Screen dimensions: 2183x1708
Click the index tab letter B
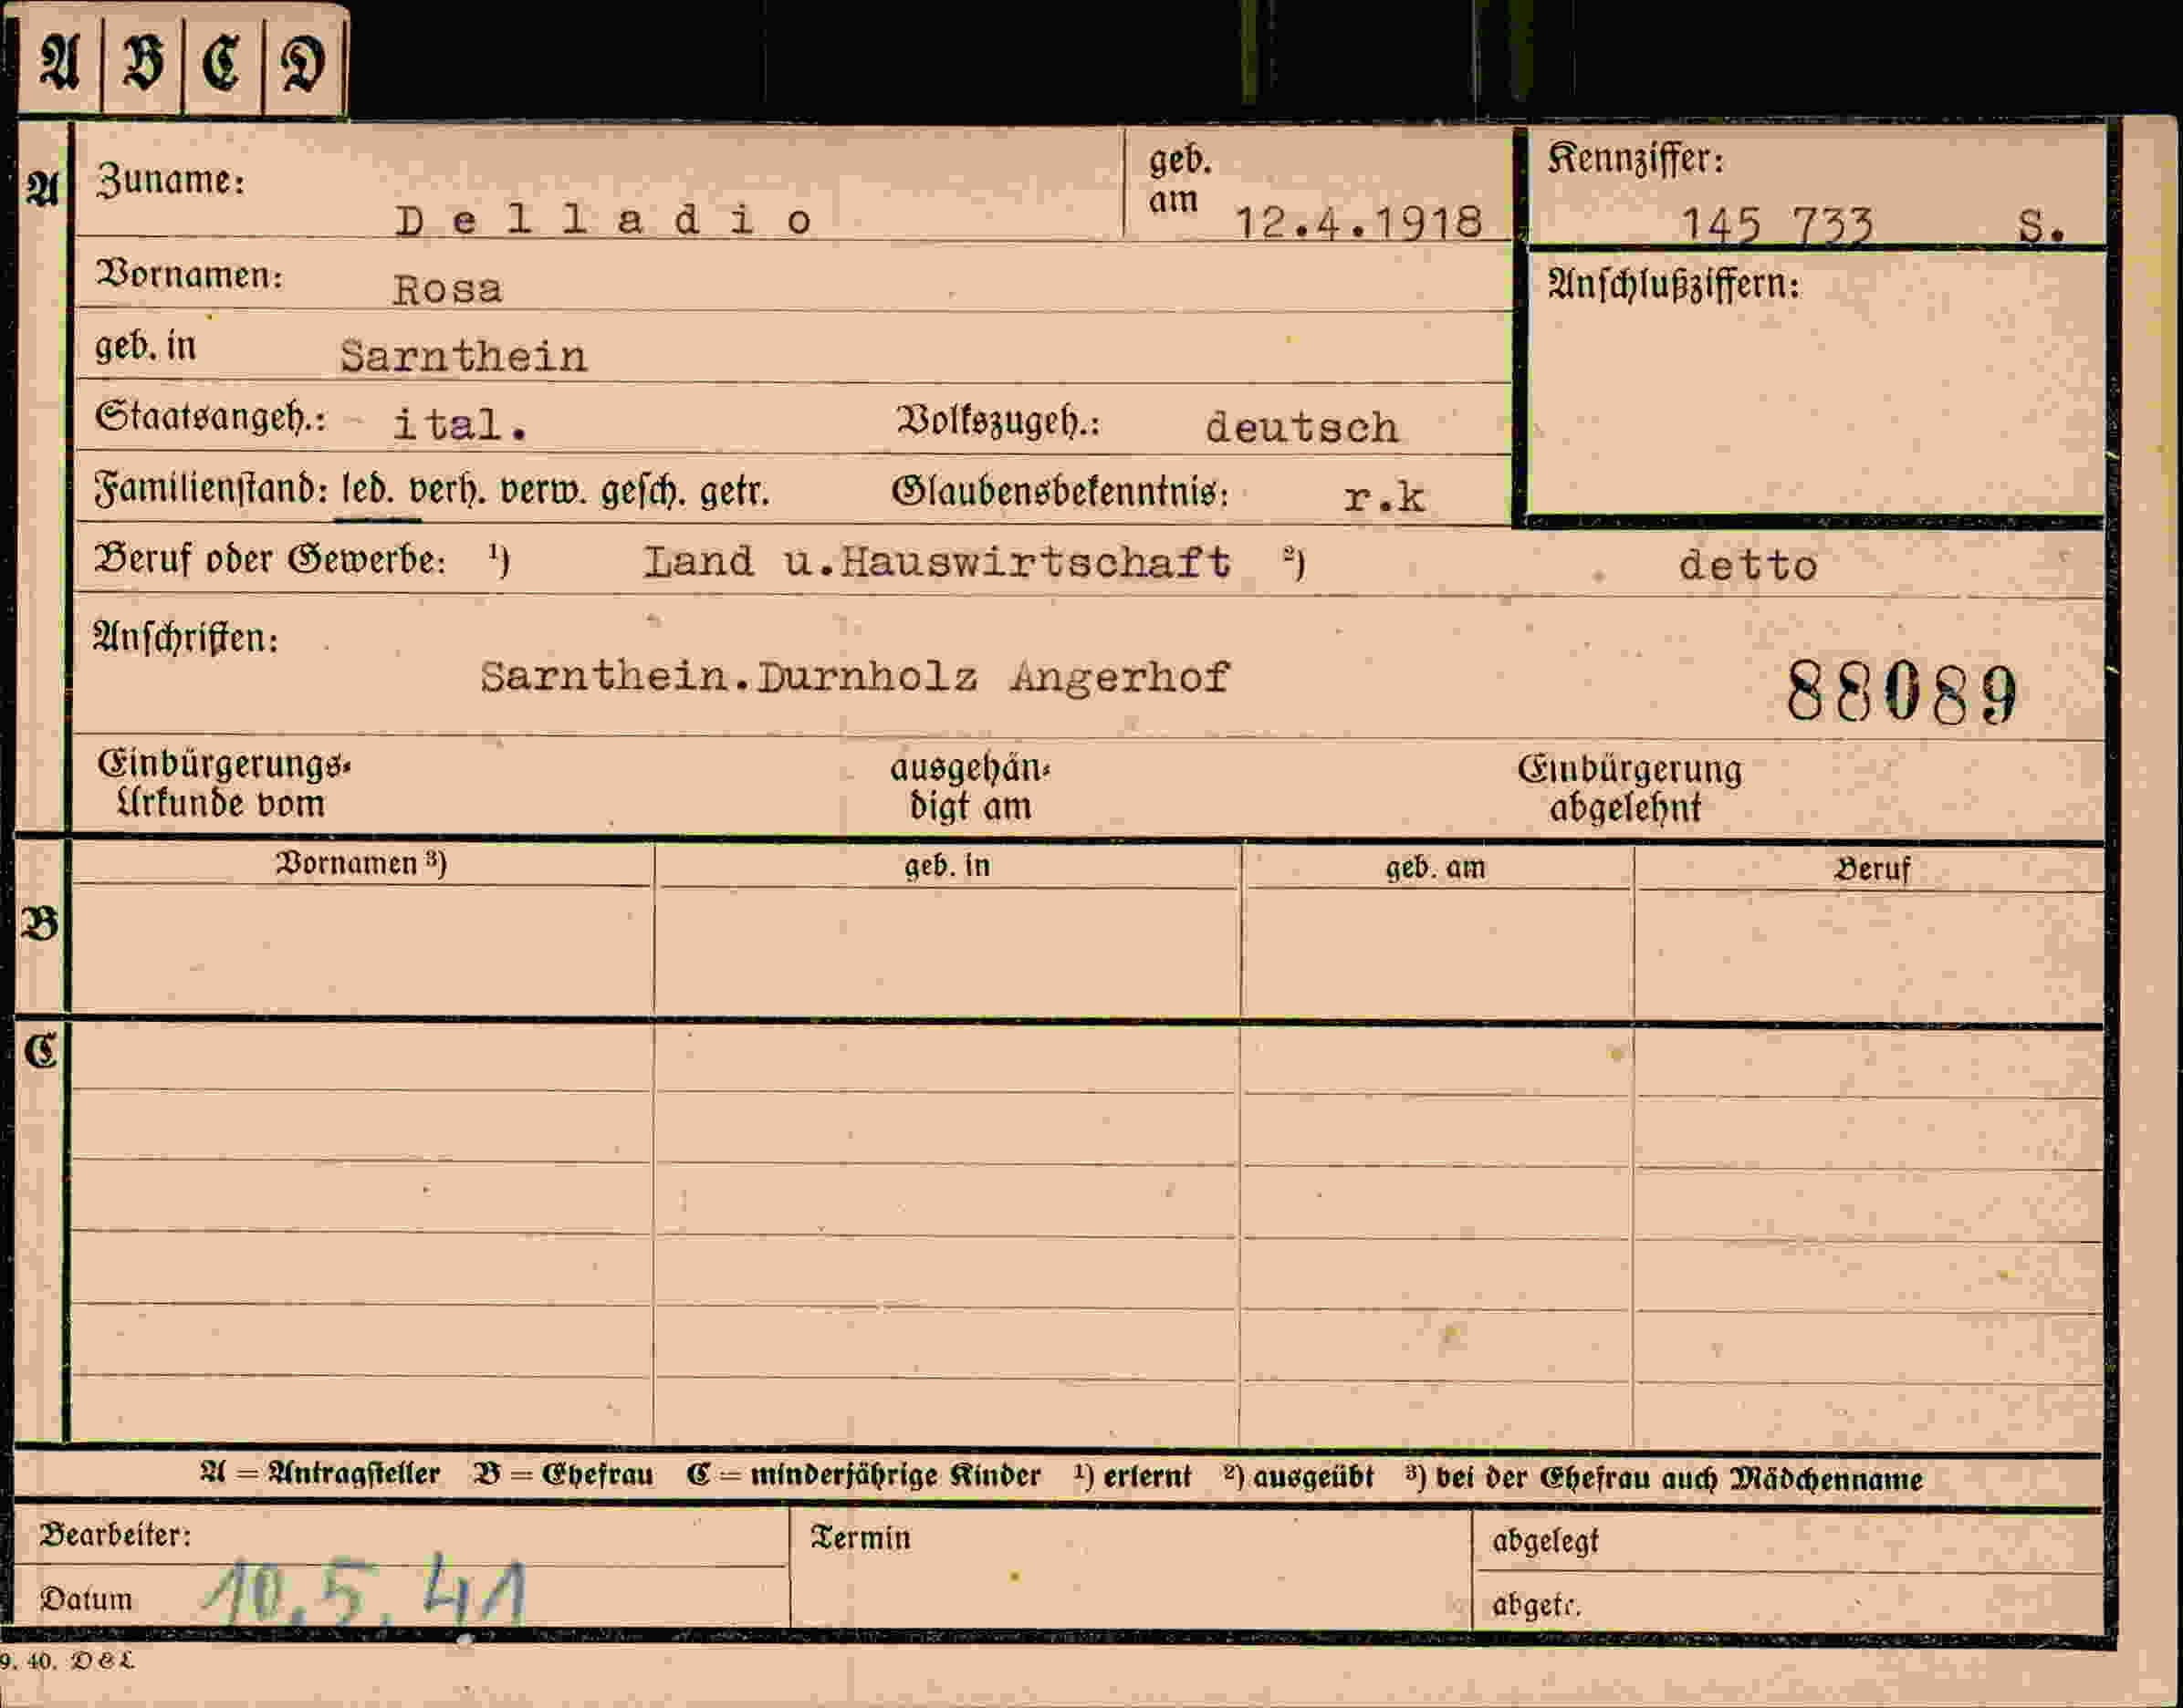[x=142, y=63]
